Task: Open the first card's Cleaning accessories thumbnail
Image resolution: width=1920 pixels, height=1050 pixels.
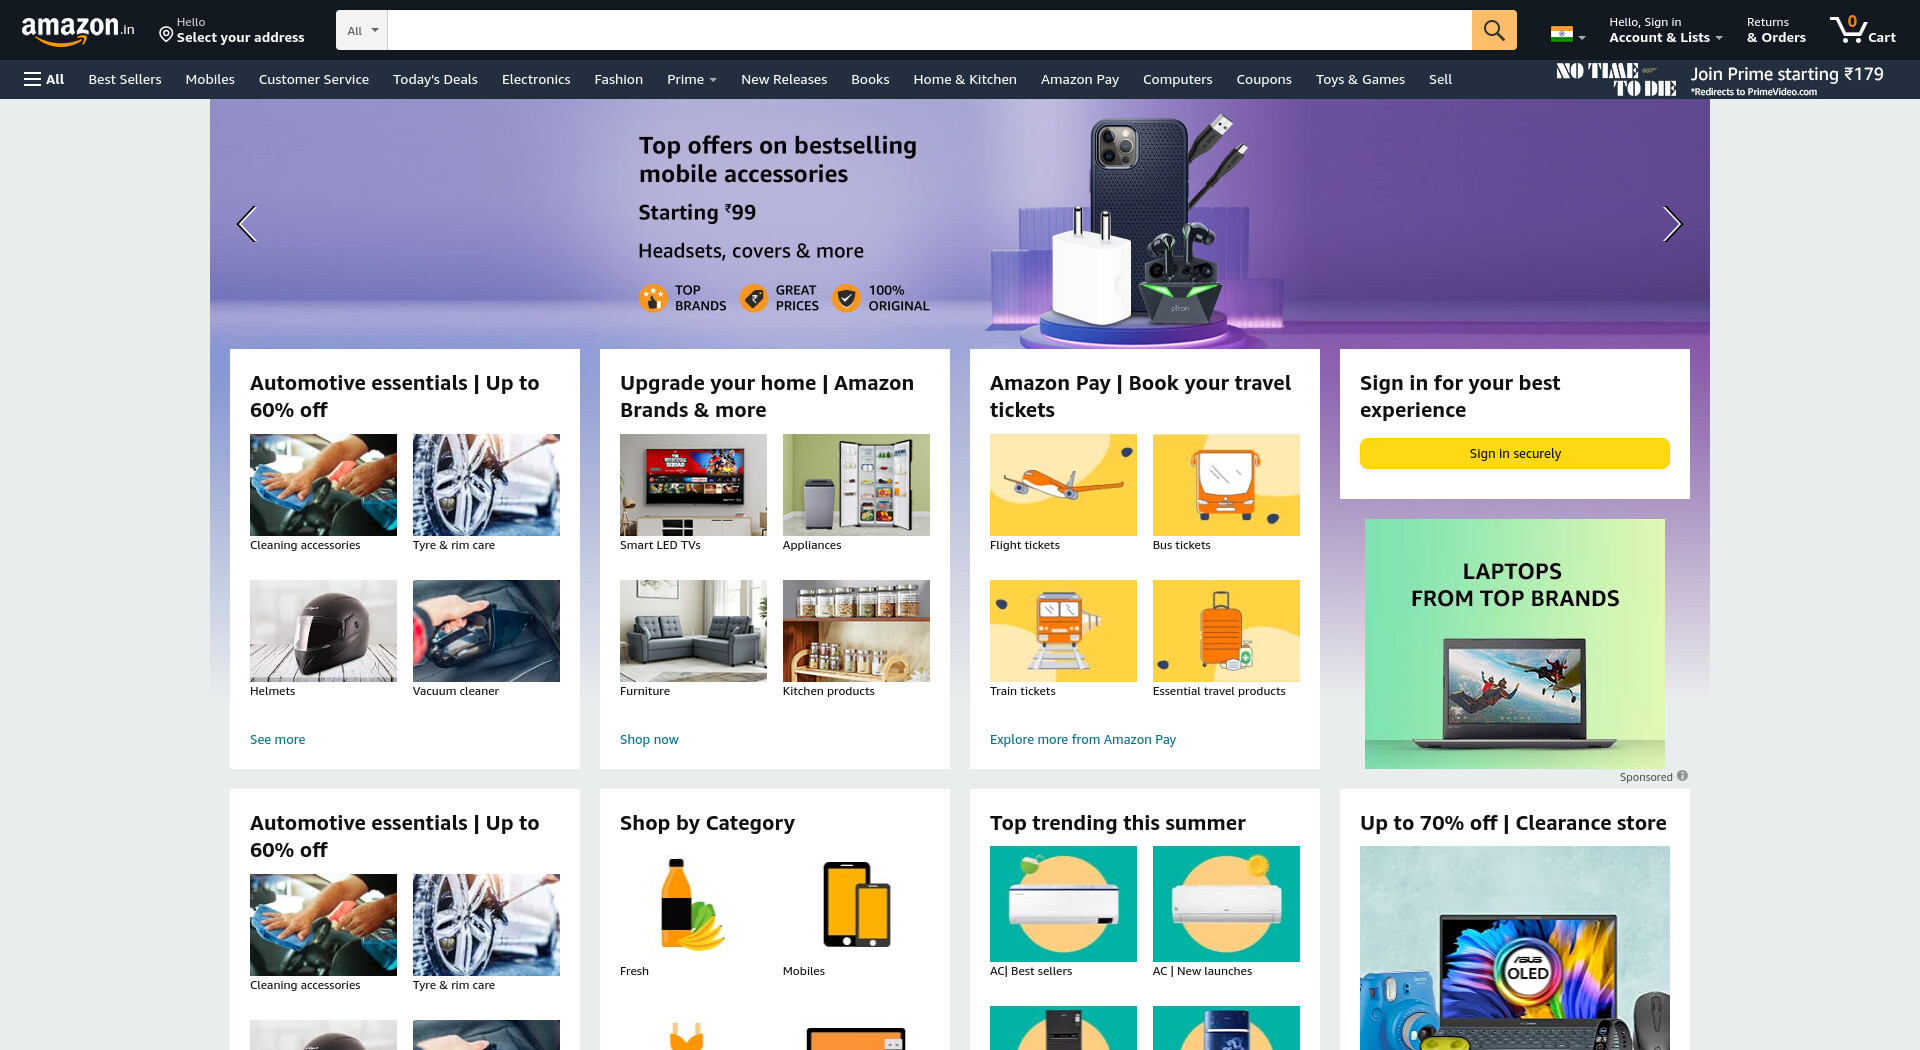Action: click(323, 485)
